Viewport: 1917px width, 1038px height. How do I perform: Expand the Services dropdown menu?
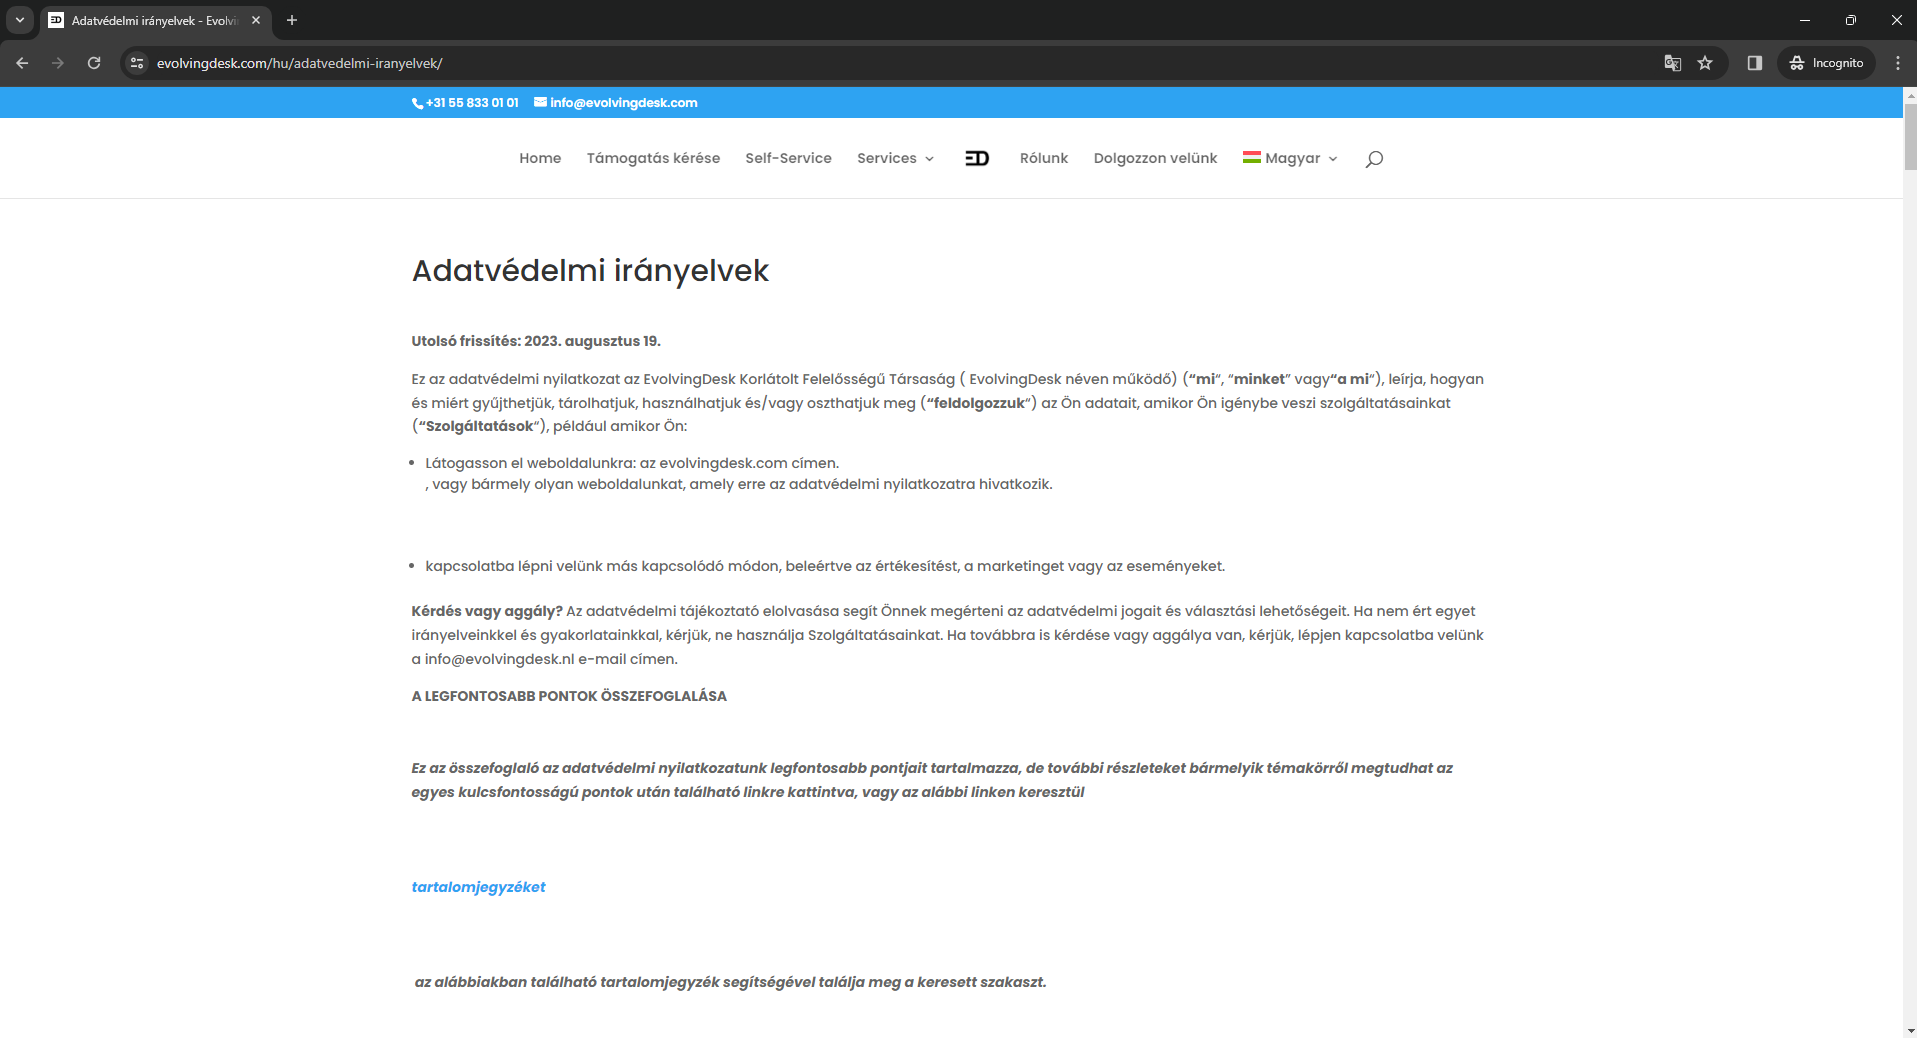coord(895,158)
